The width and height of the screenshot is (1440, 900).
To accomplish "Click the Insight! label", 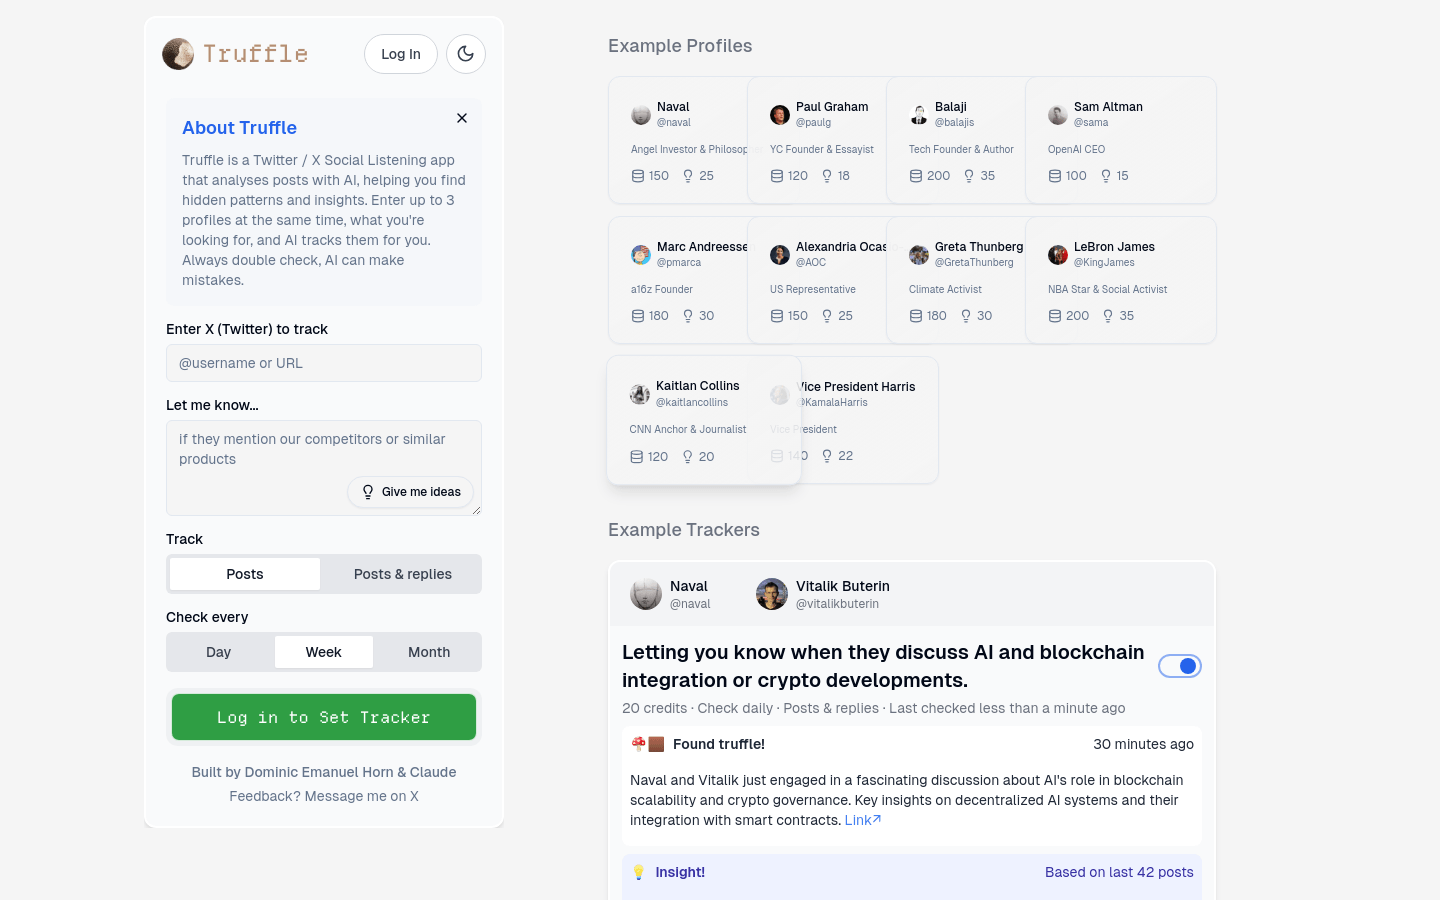I will [680, 872].
